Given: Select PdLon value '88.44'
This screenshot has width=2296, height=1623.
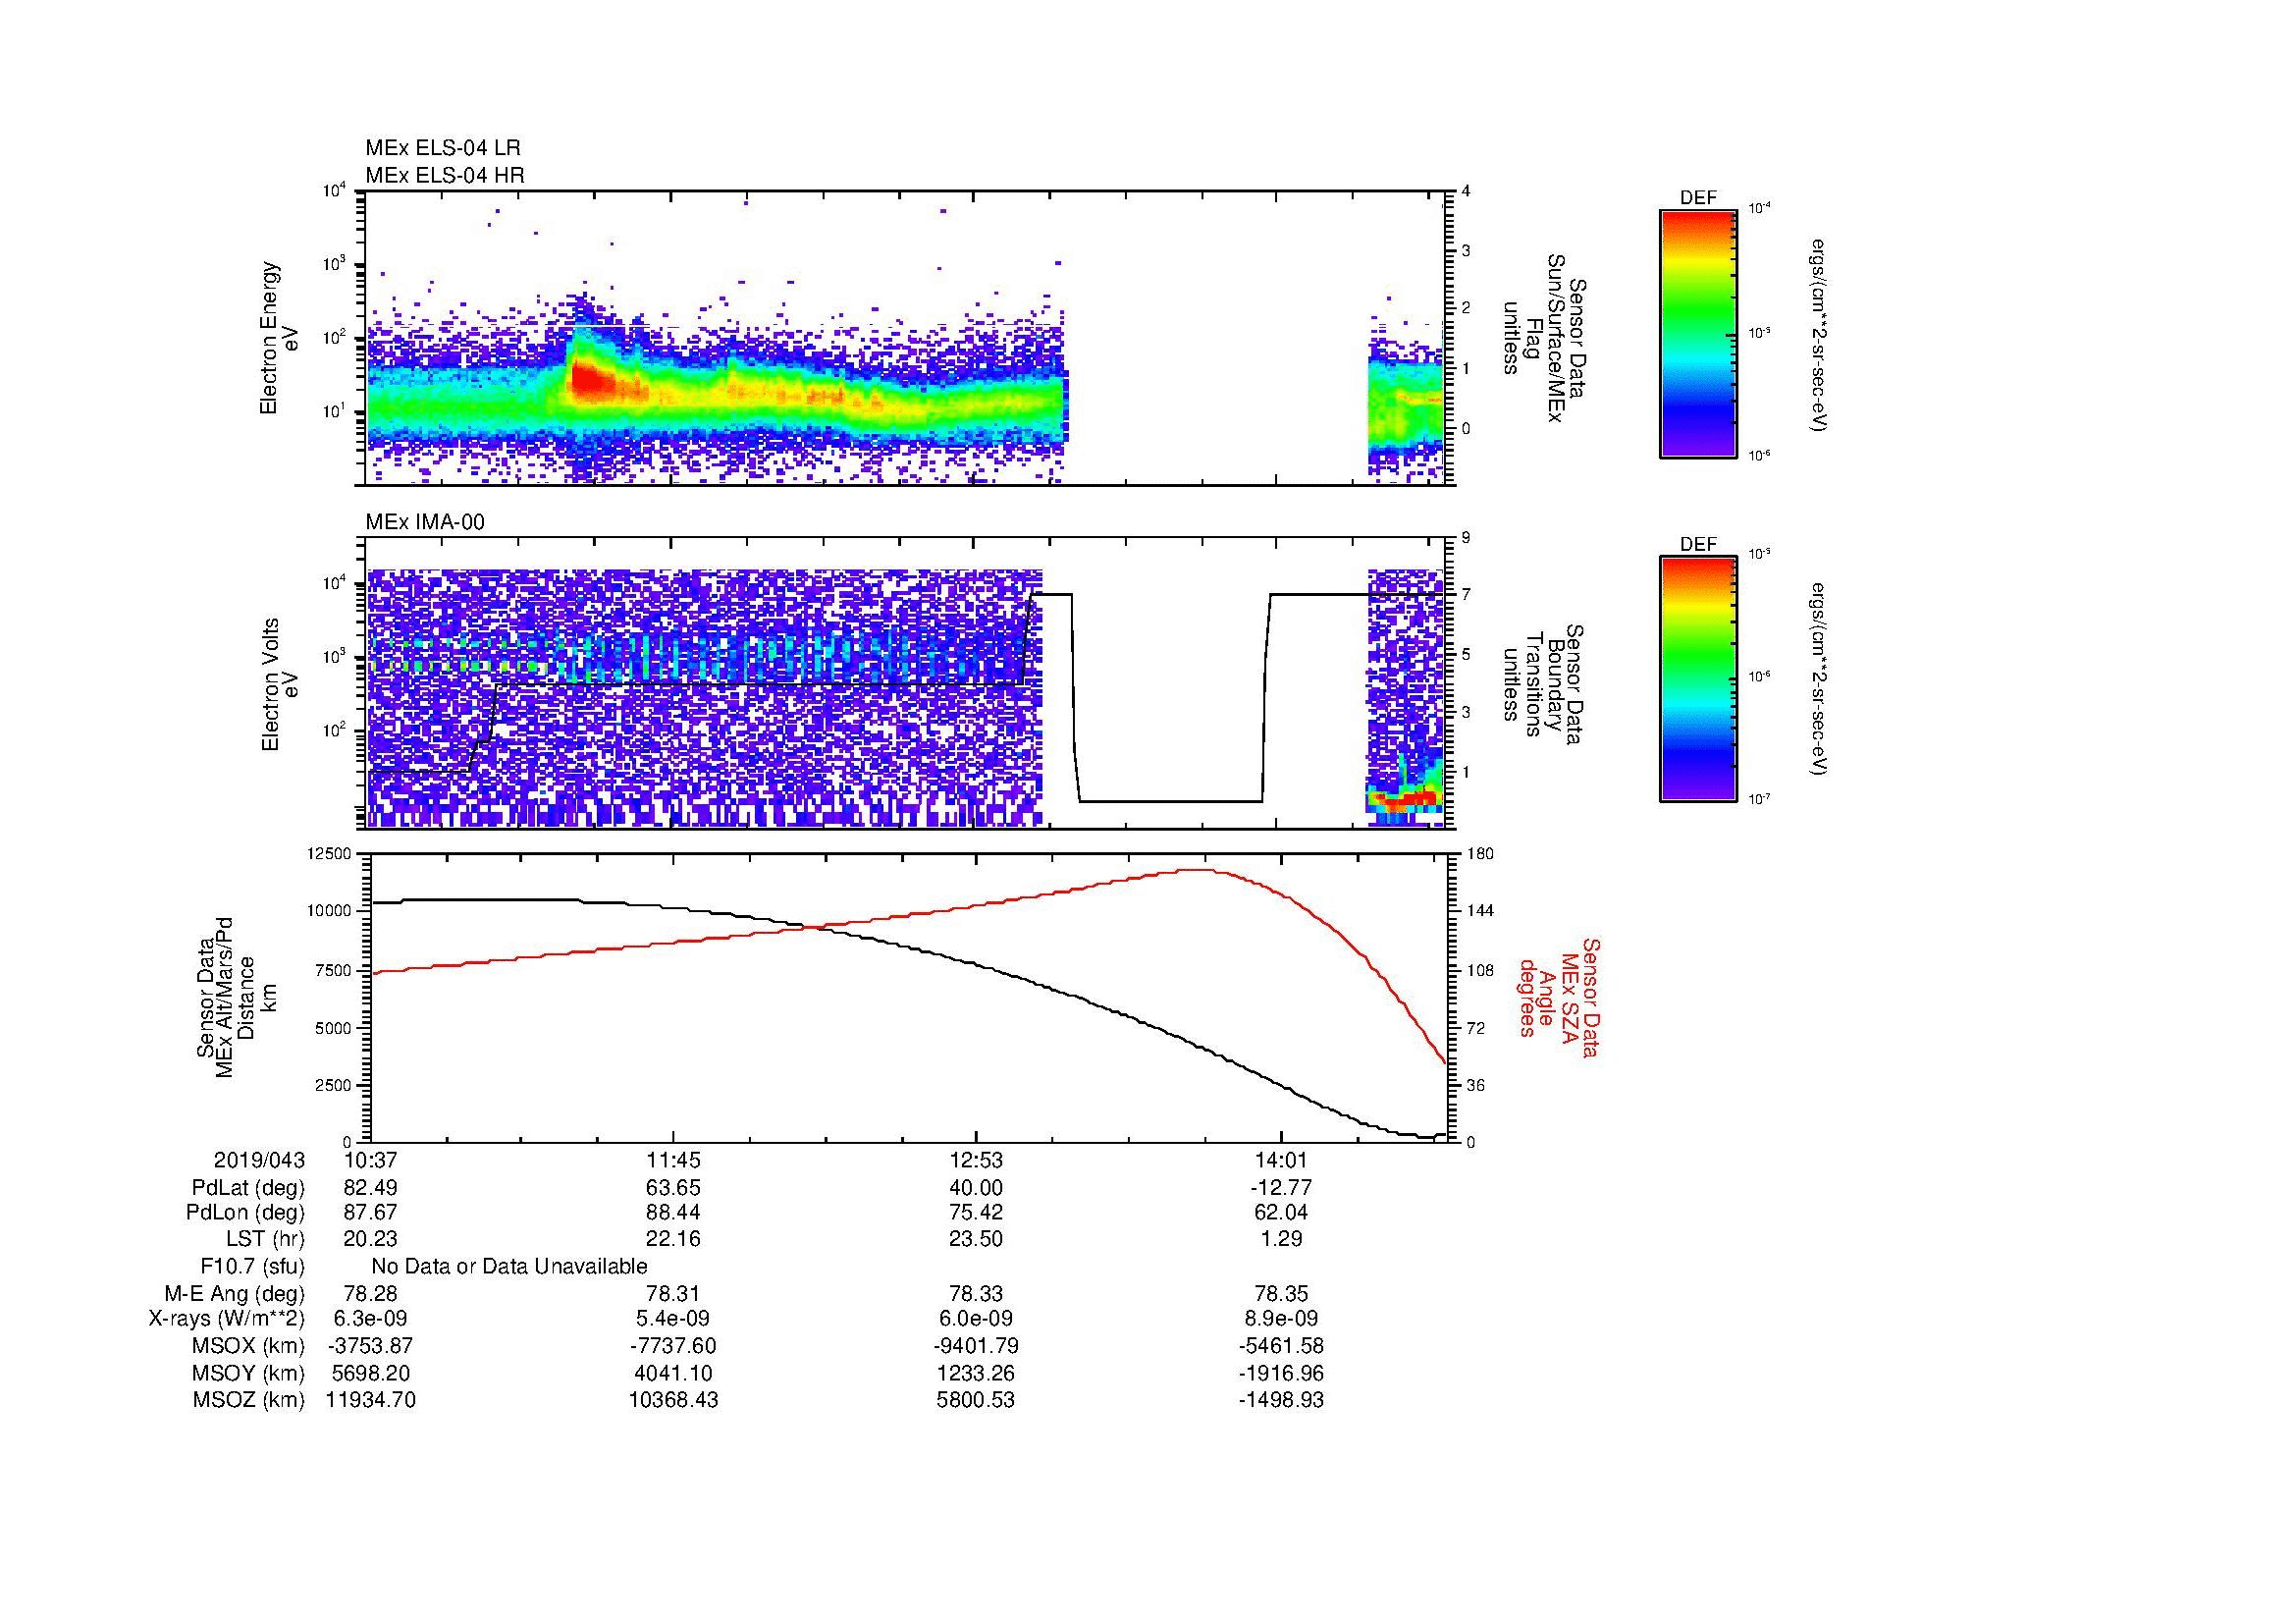Looking at the screenshot, I should pyautogui.click(x=673, y=1213).
